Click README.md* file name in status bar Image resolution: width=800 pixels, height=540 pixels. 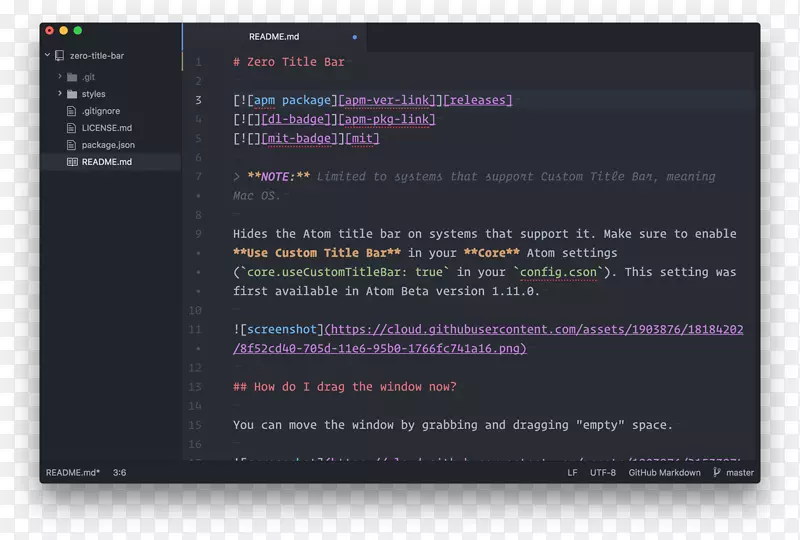tap(73, 473)
